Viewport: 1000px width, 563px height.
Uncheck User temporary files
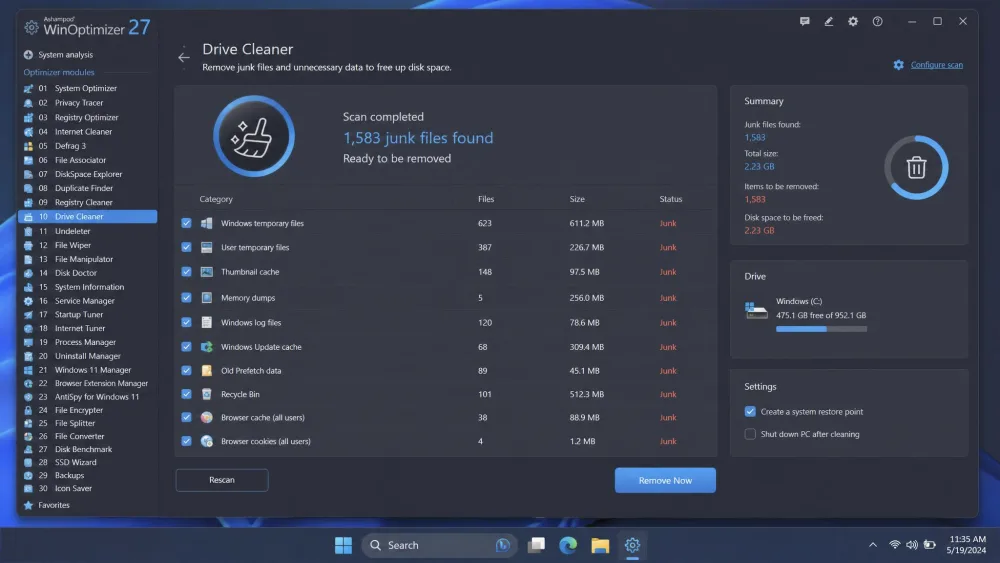pyautogui.click(x=186, y=247)
